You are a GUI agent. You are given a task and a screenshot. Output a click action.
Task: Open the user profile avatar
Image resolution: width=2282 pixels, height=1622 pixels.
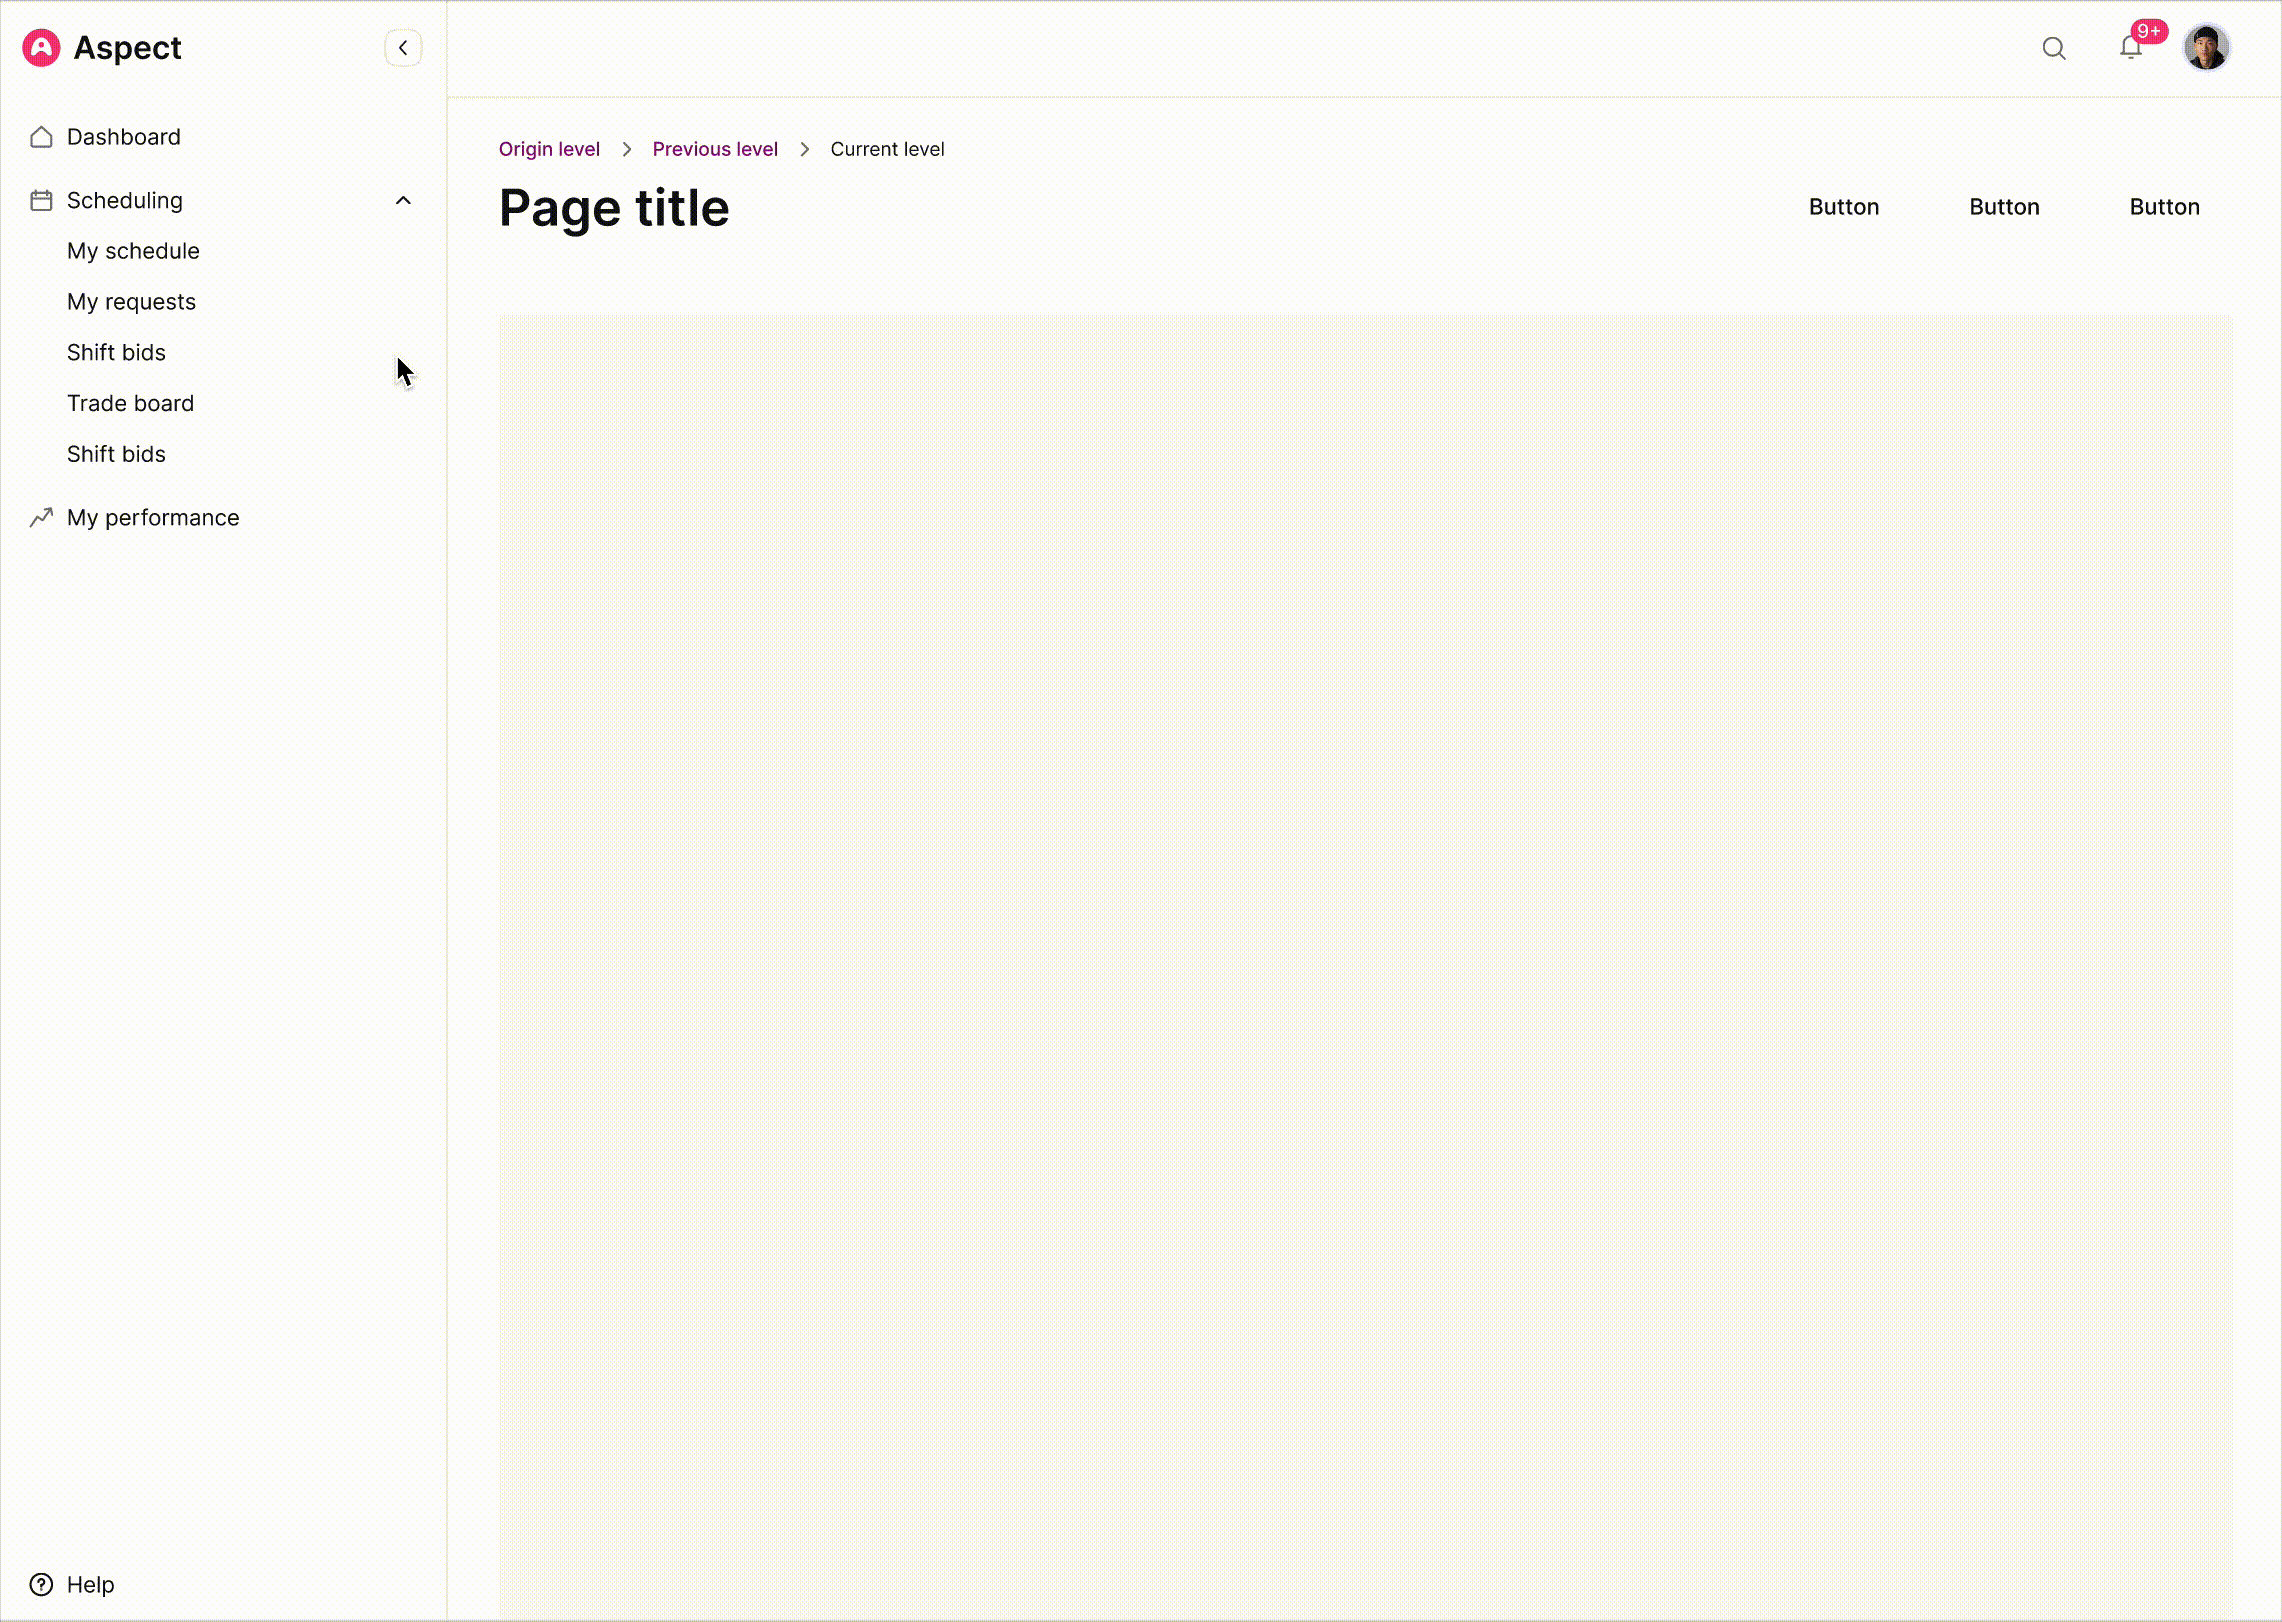coord(2205,48)
